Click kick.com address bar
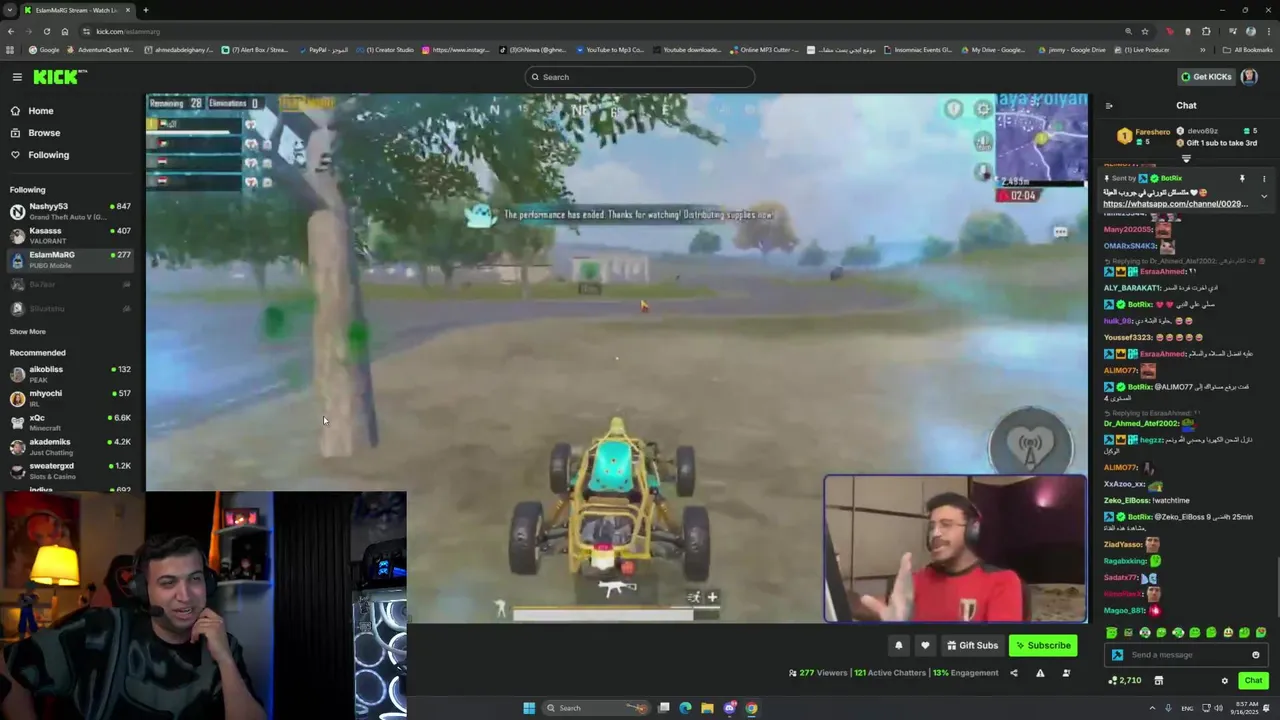Screen dimensions: 1280x720 click(x=600, y=31)
